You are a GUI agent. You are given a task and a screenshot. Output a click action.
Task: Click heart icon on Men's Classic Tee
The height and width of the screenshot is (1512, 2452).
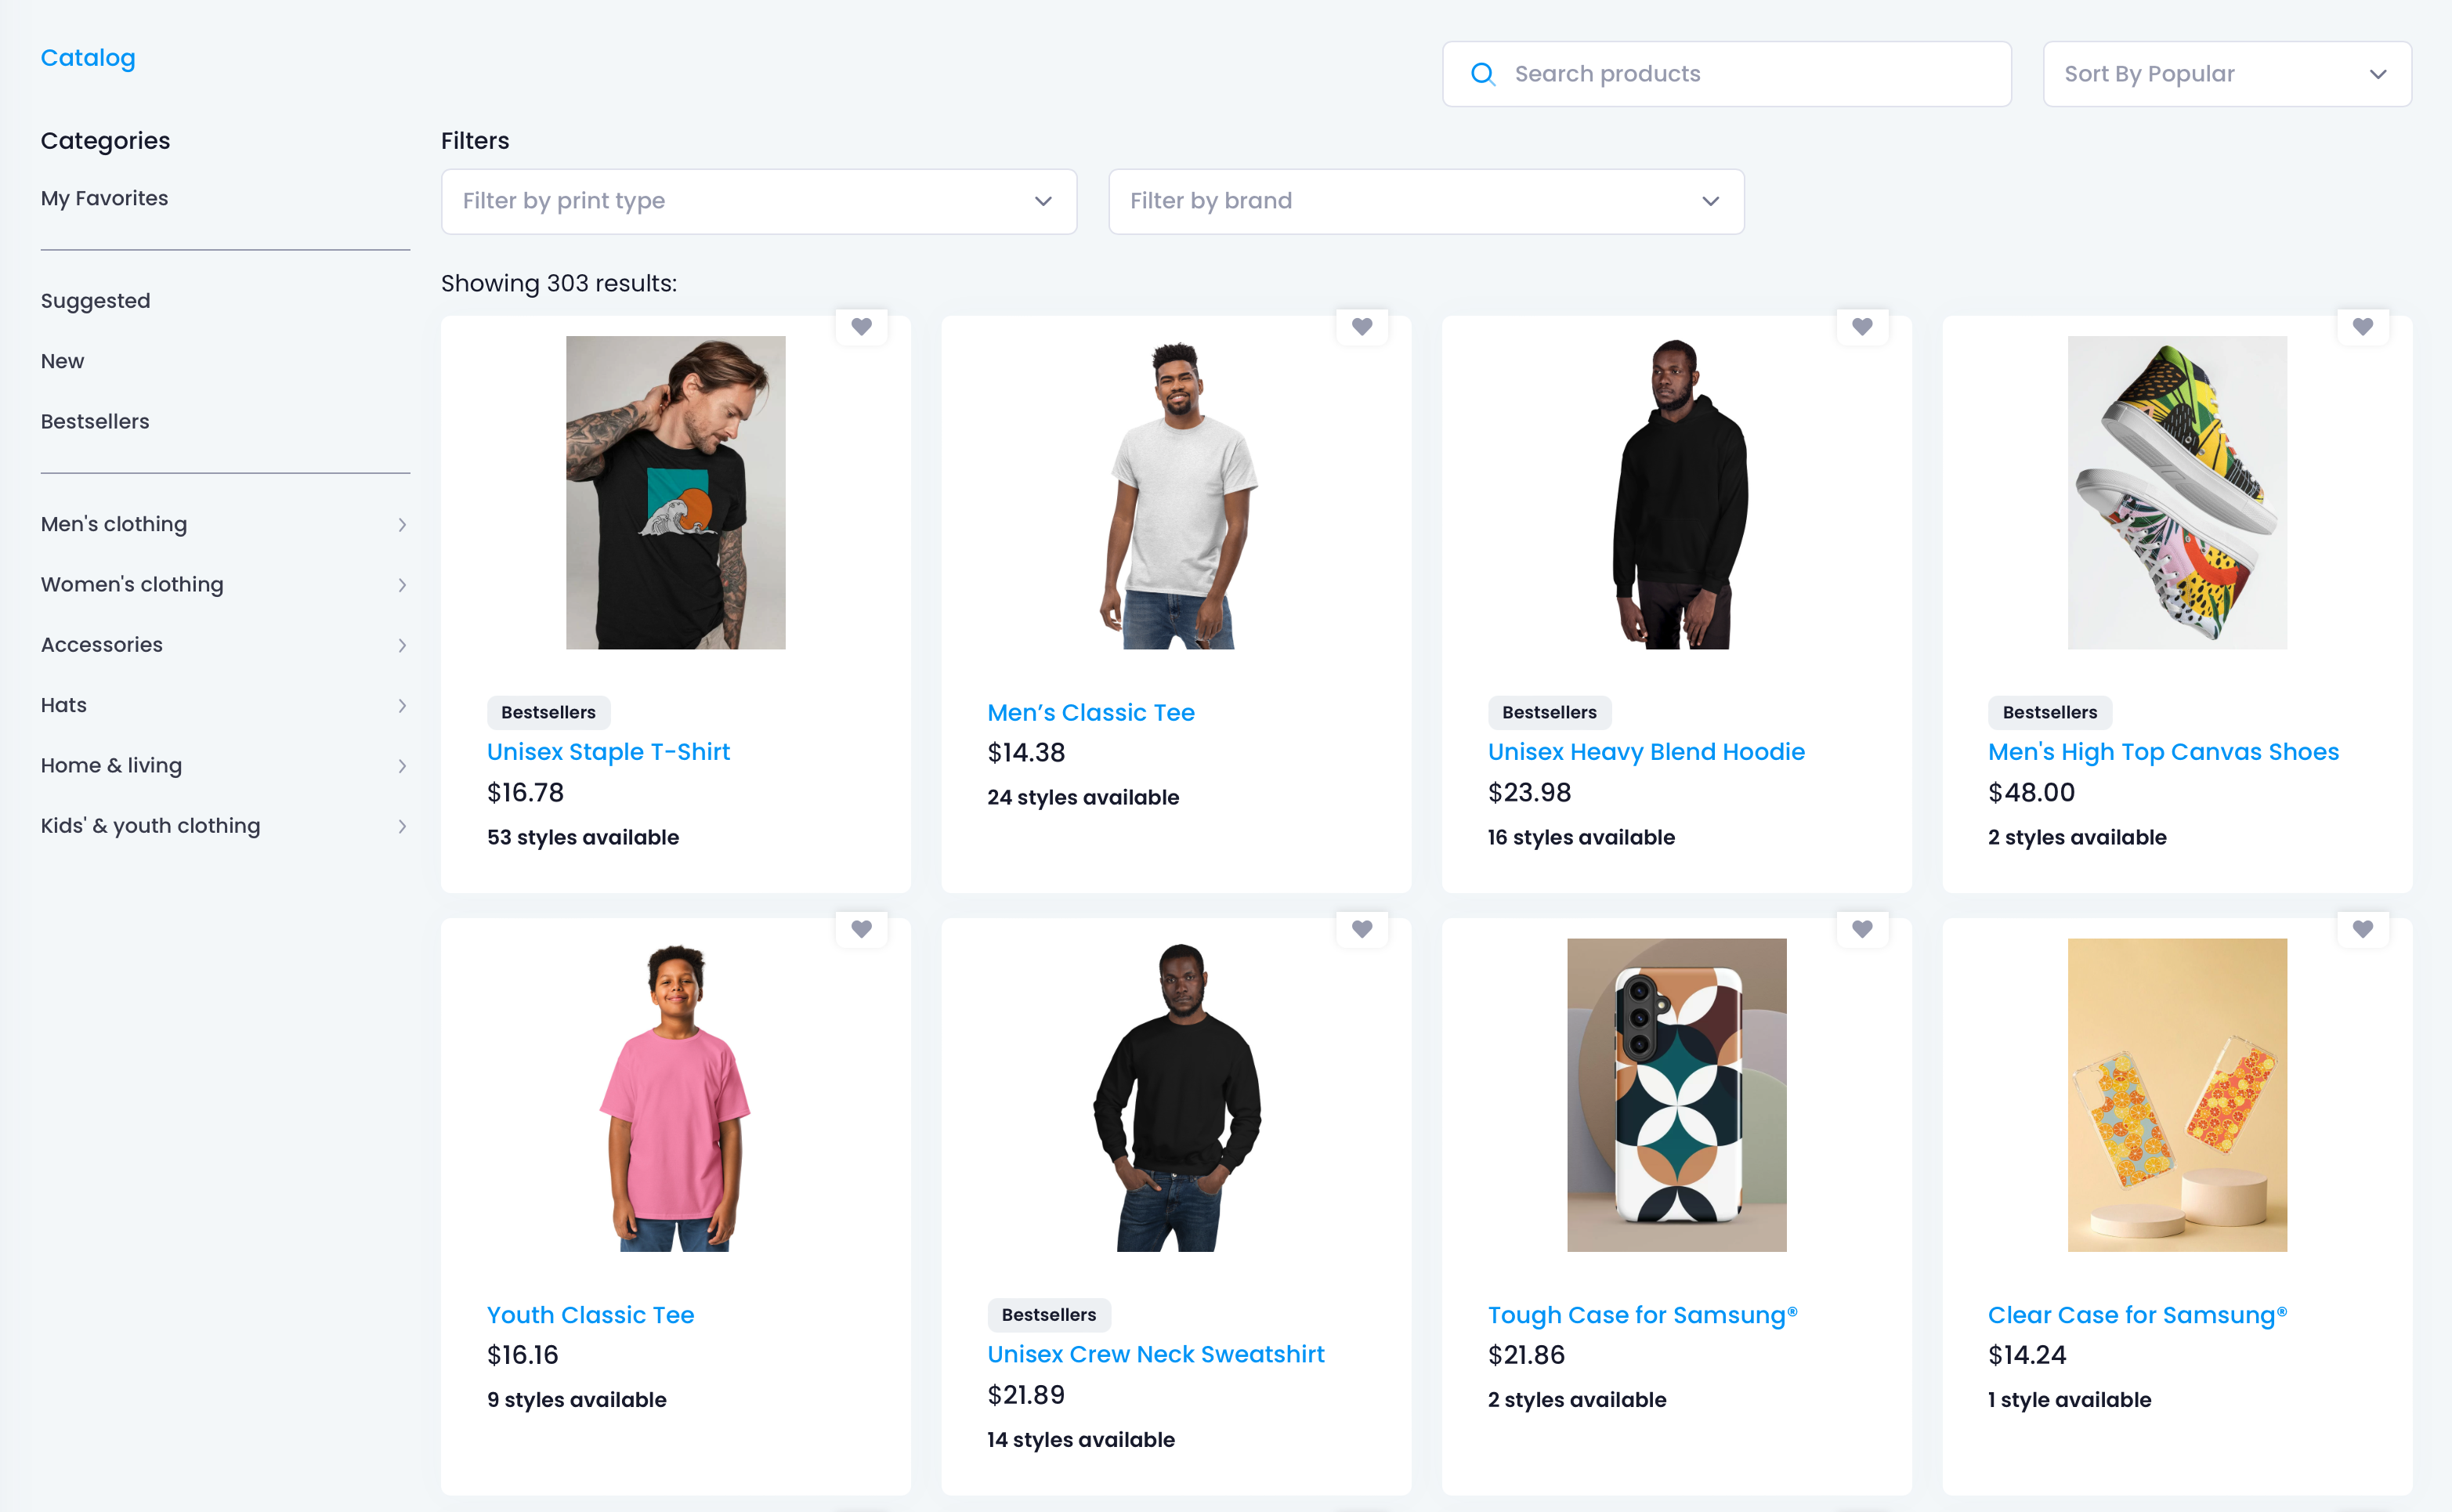[1362, 326]
